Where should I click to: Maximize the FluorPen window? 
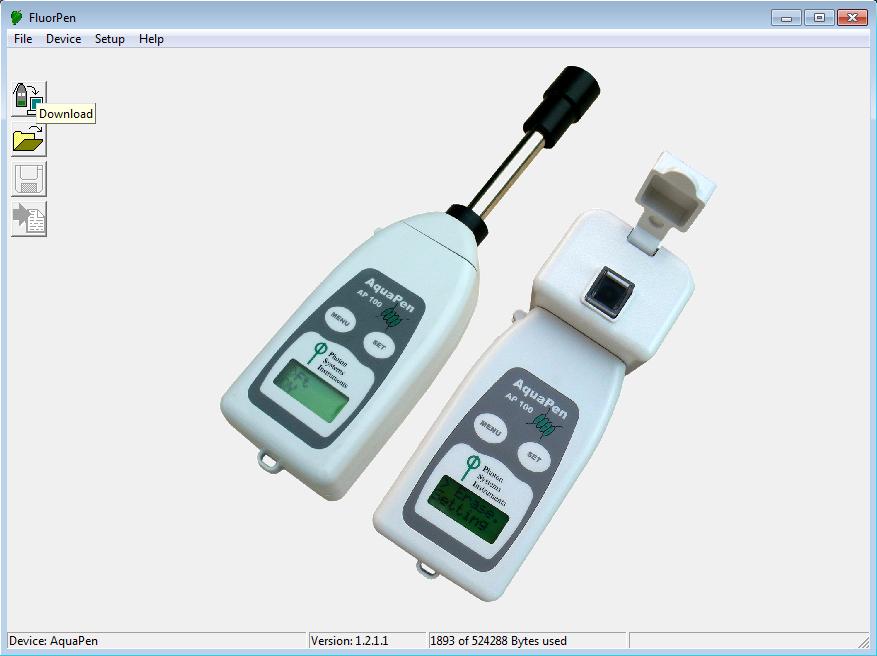click(x=819, y=18)
